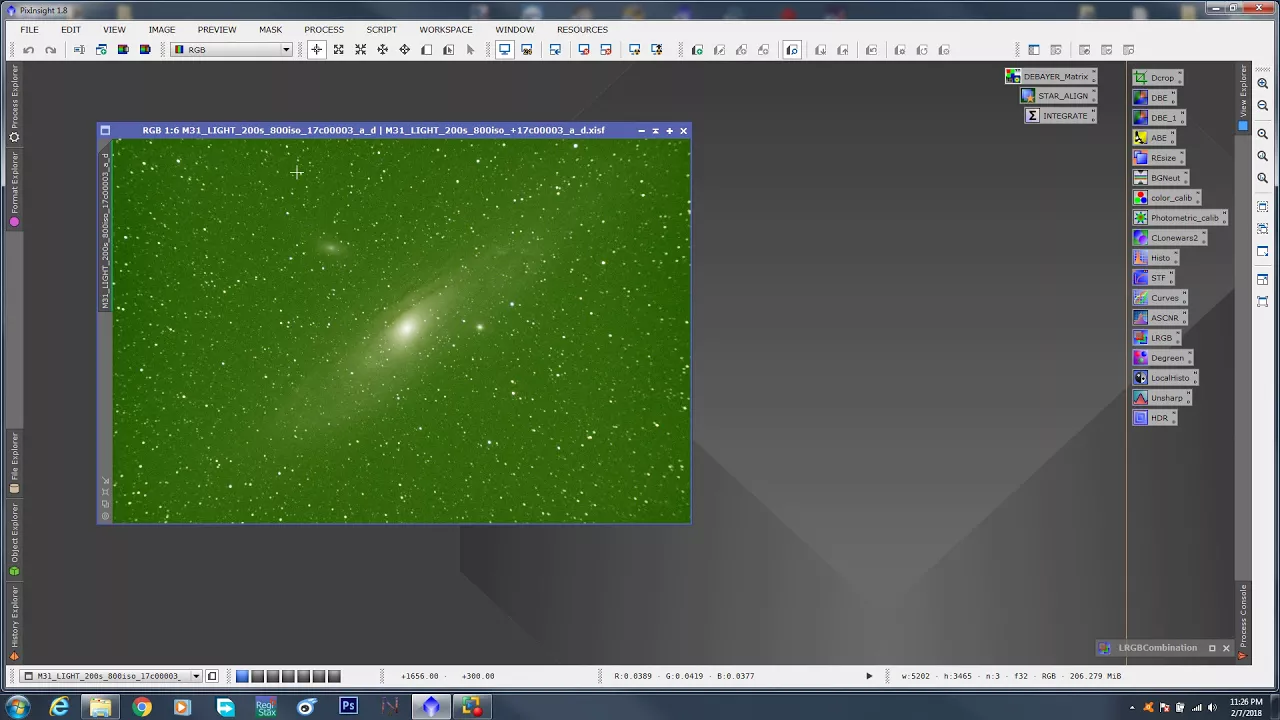Expand the Process Console side tab
The width and height of the screenshot is (1280, 720).
[1243, 622]
